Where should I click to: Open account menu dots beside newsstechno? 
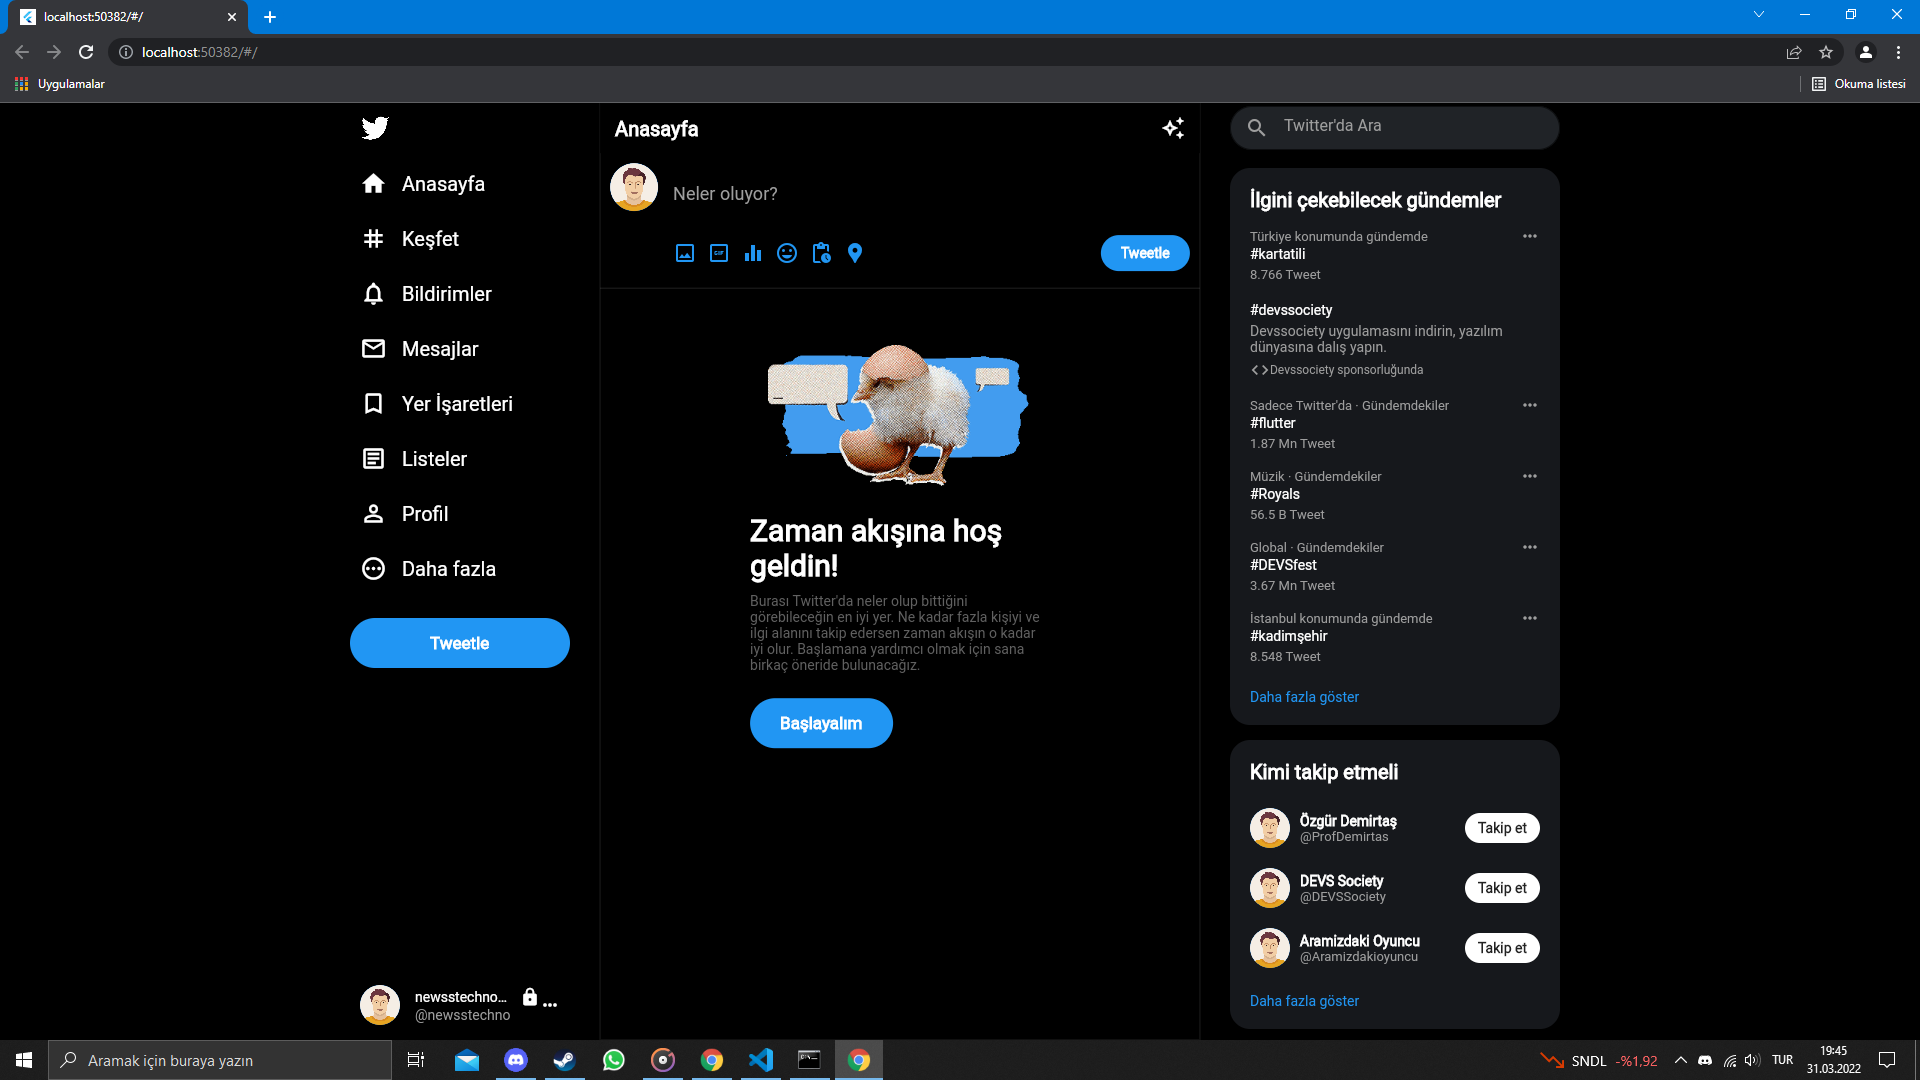coord(550,1004)
